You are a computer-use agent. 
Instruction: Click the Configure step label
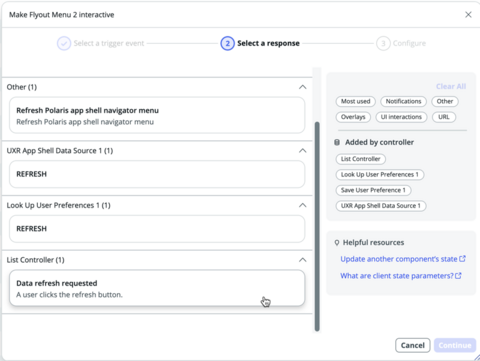[x=409, y=43]
